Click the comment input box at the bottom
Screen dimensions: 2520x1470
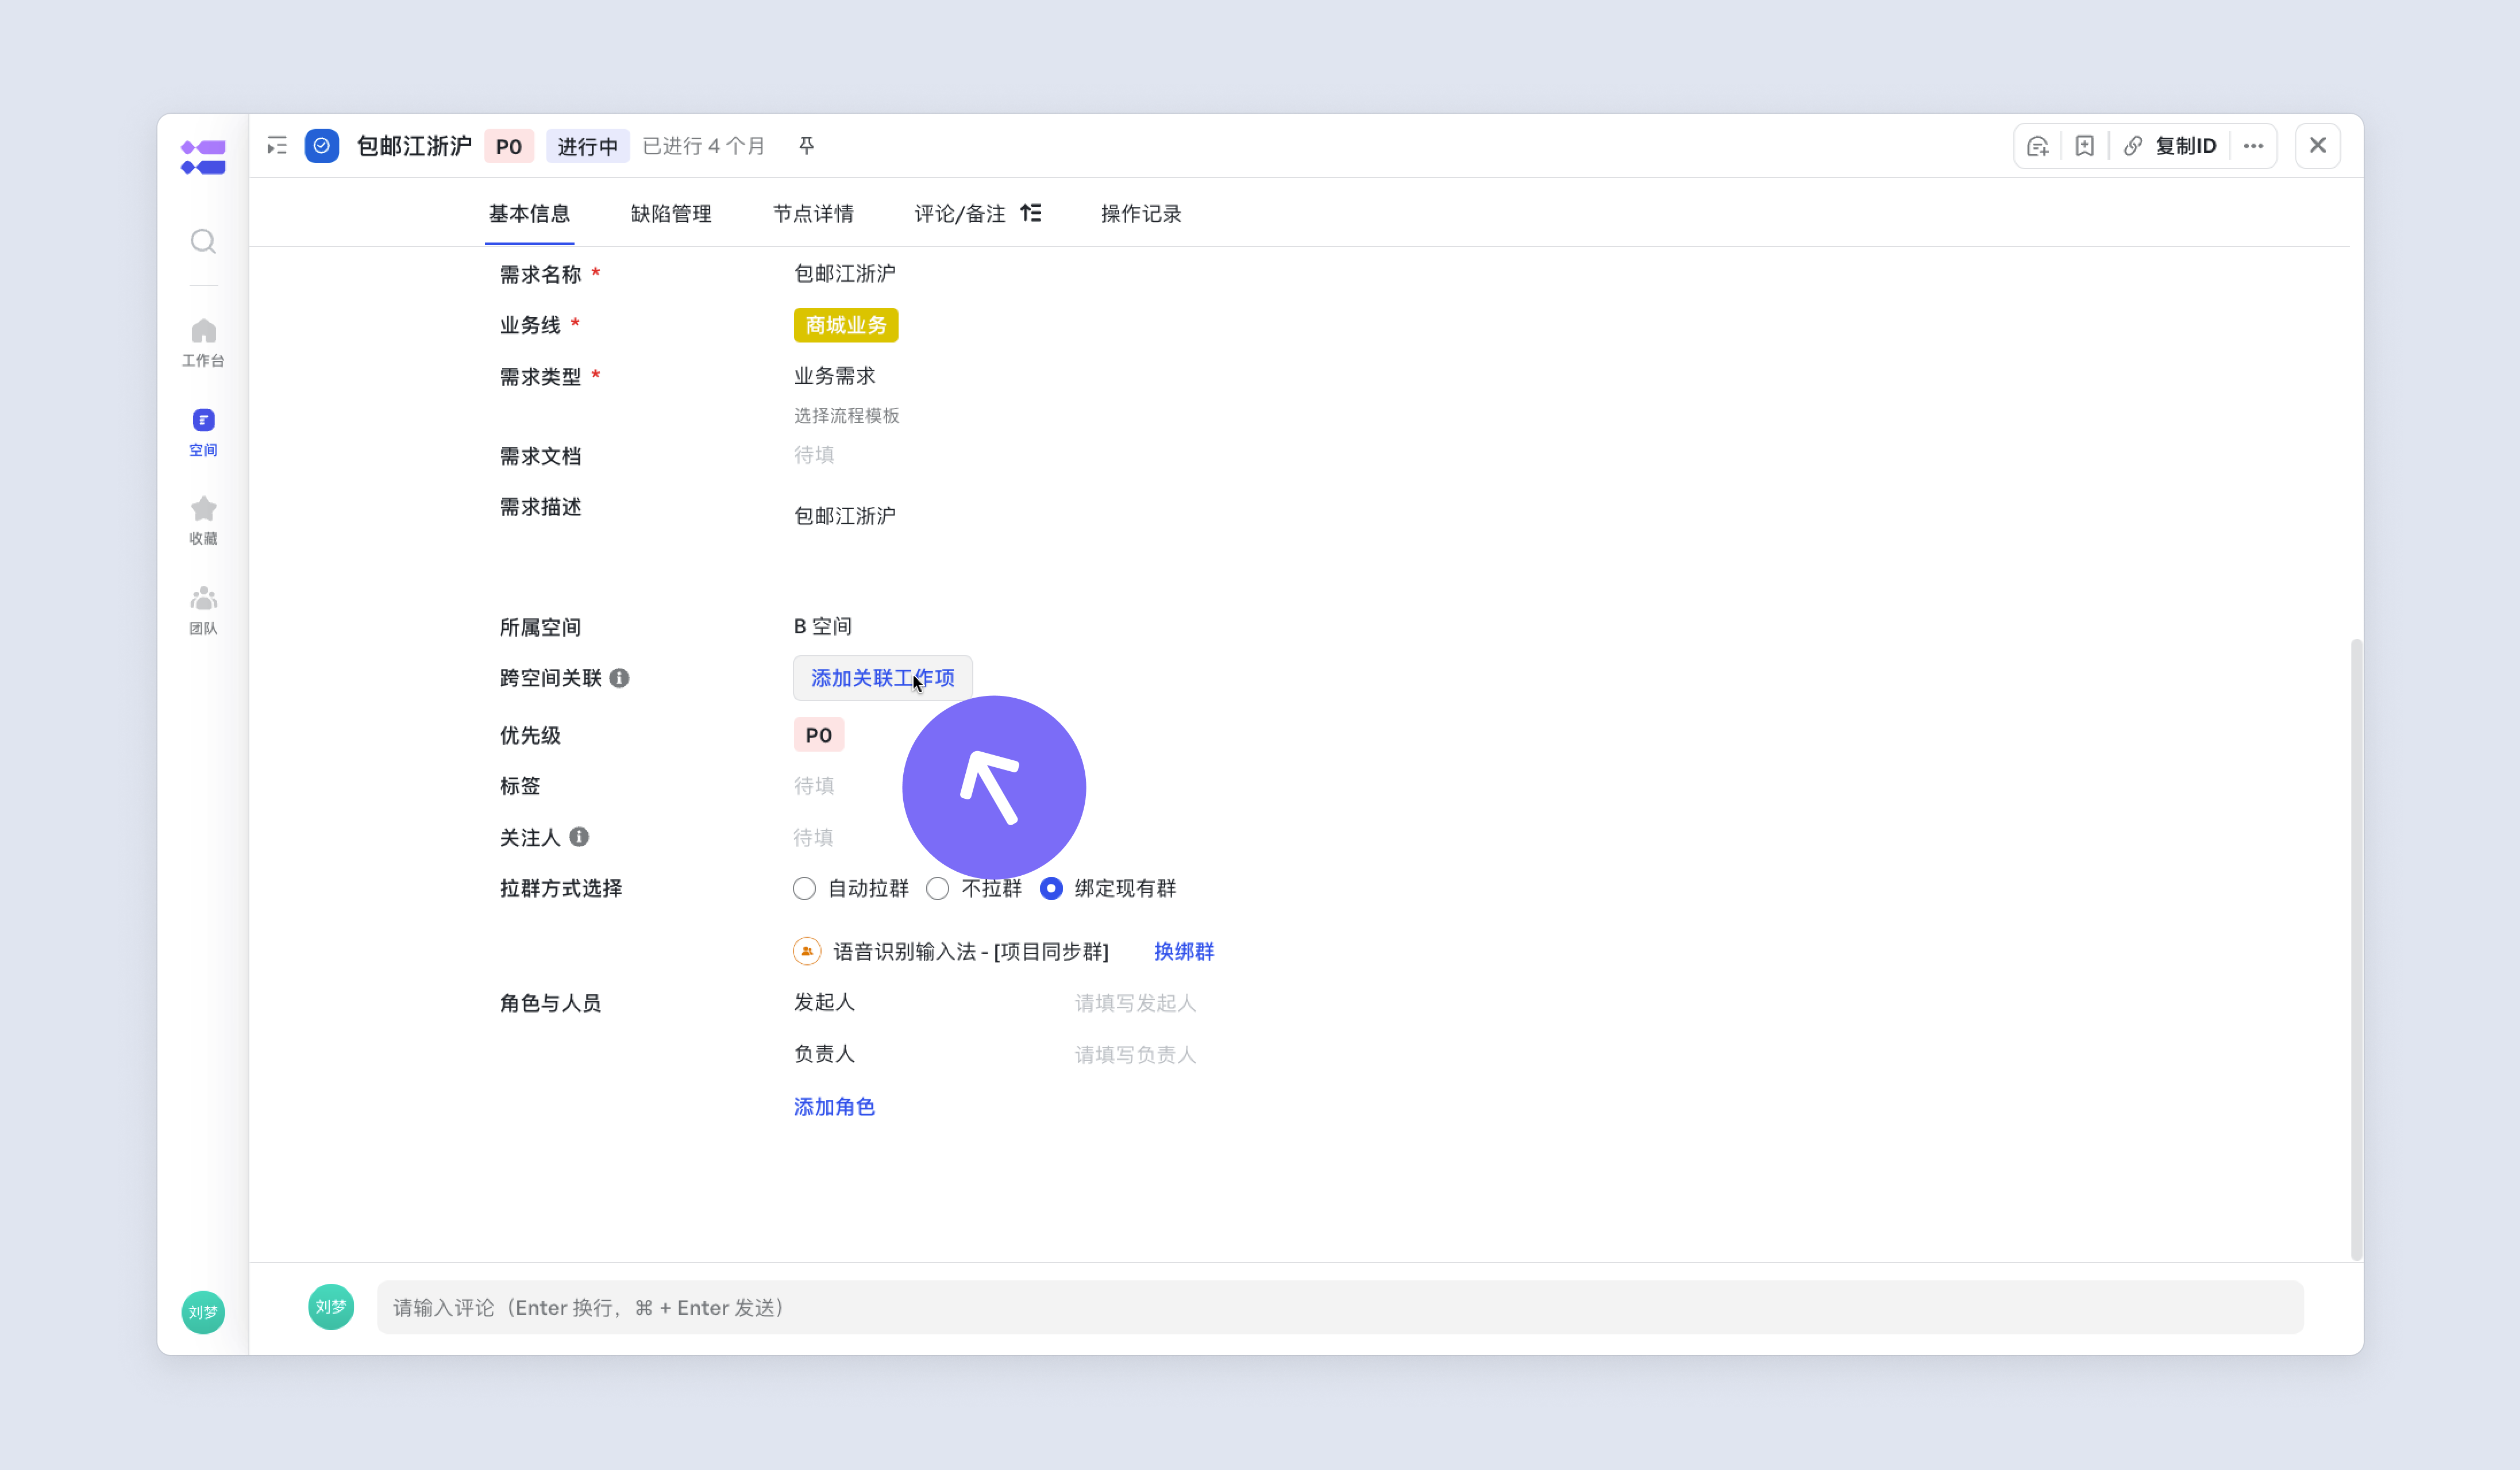[1340, 1307]
